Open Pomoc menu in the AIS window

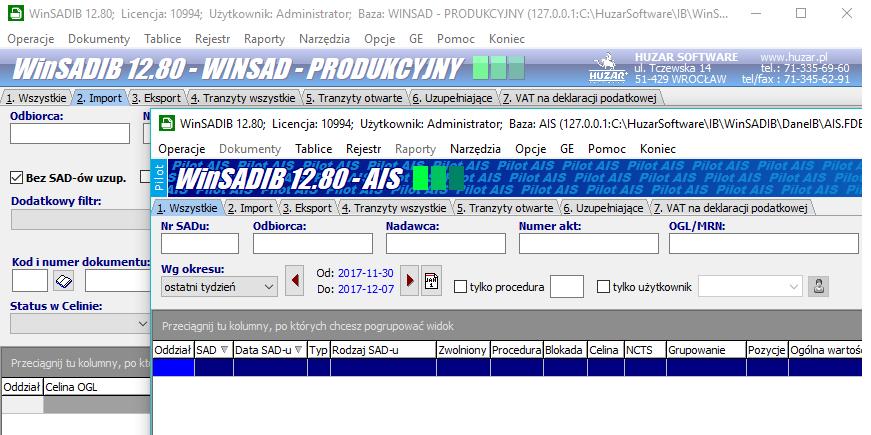607,149
